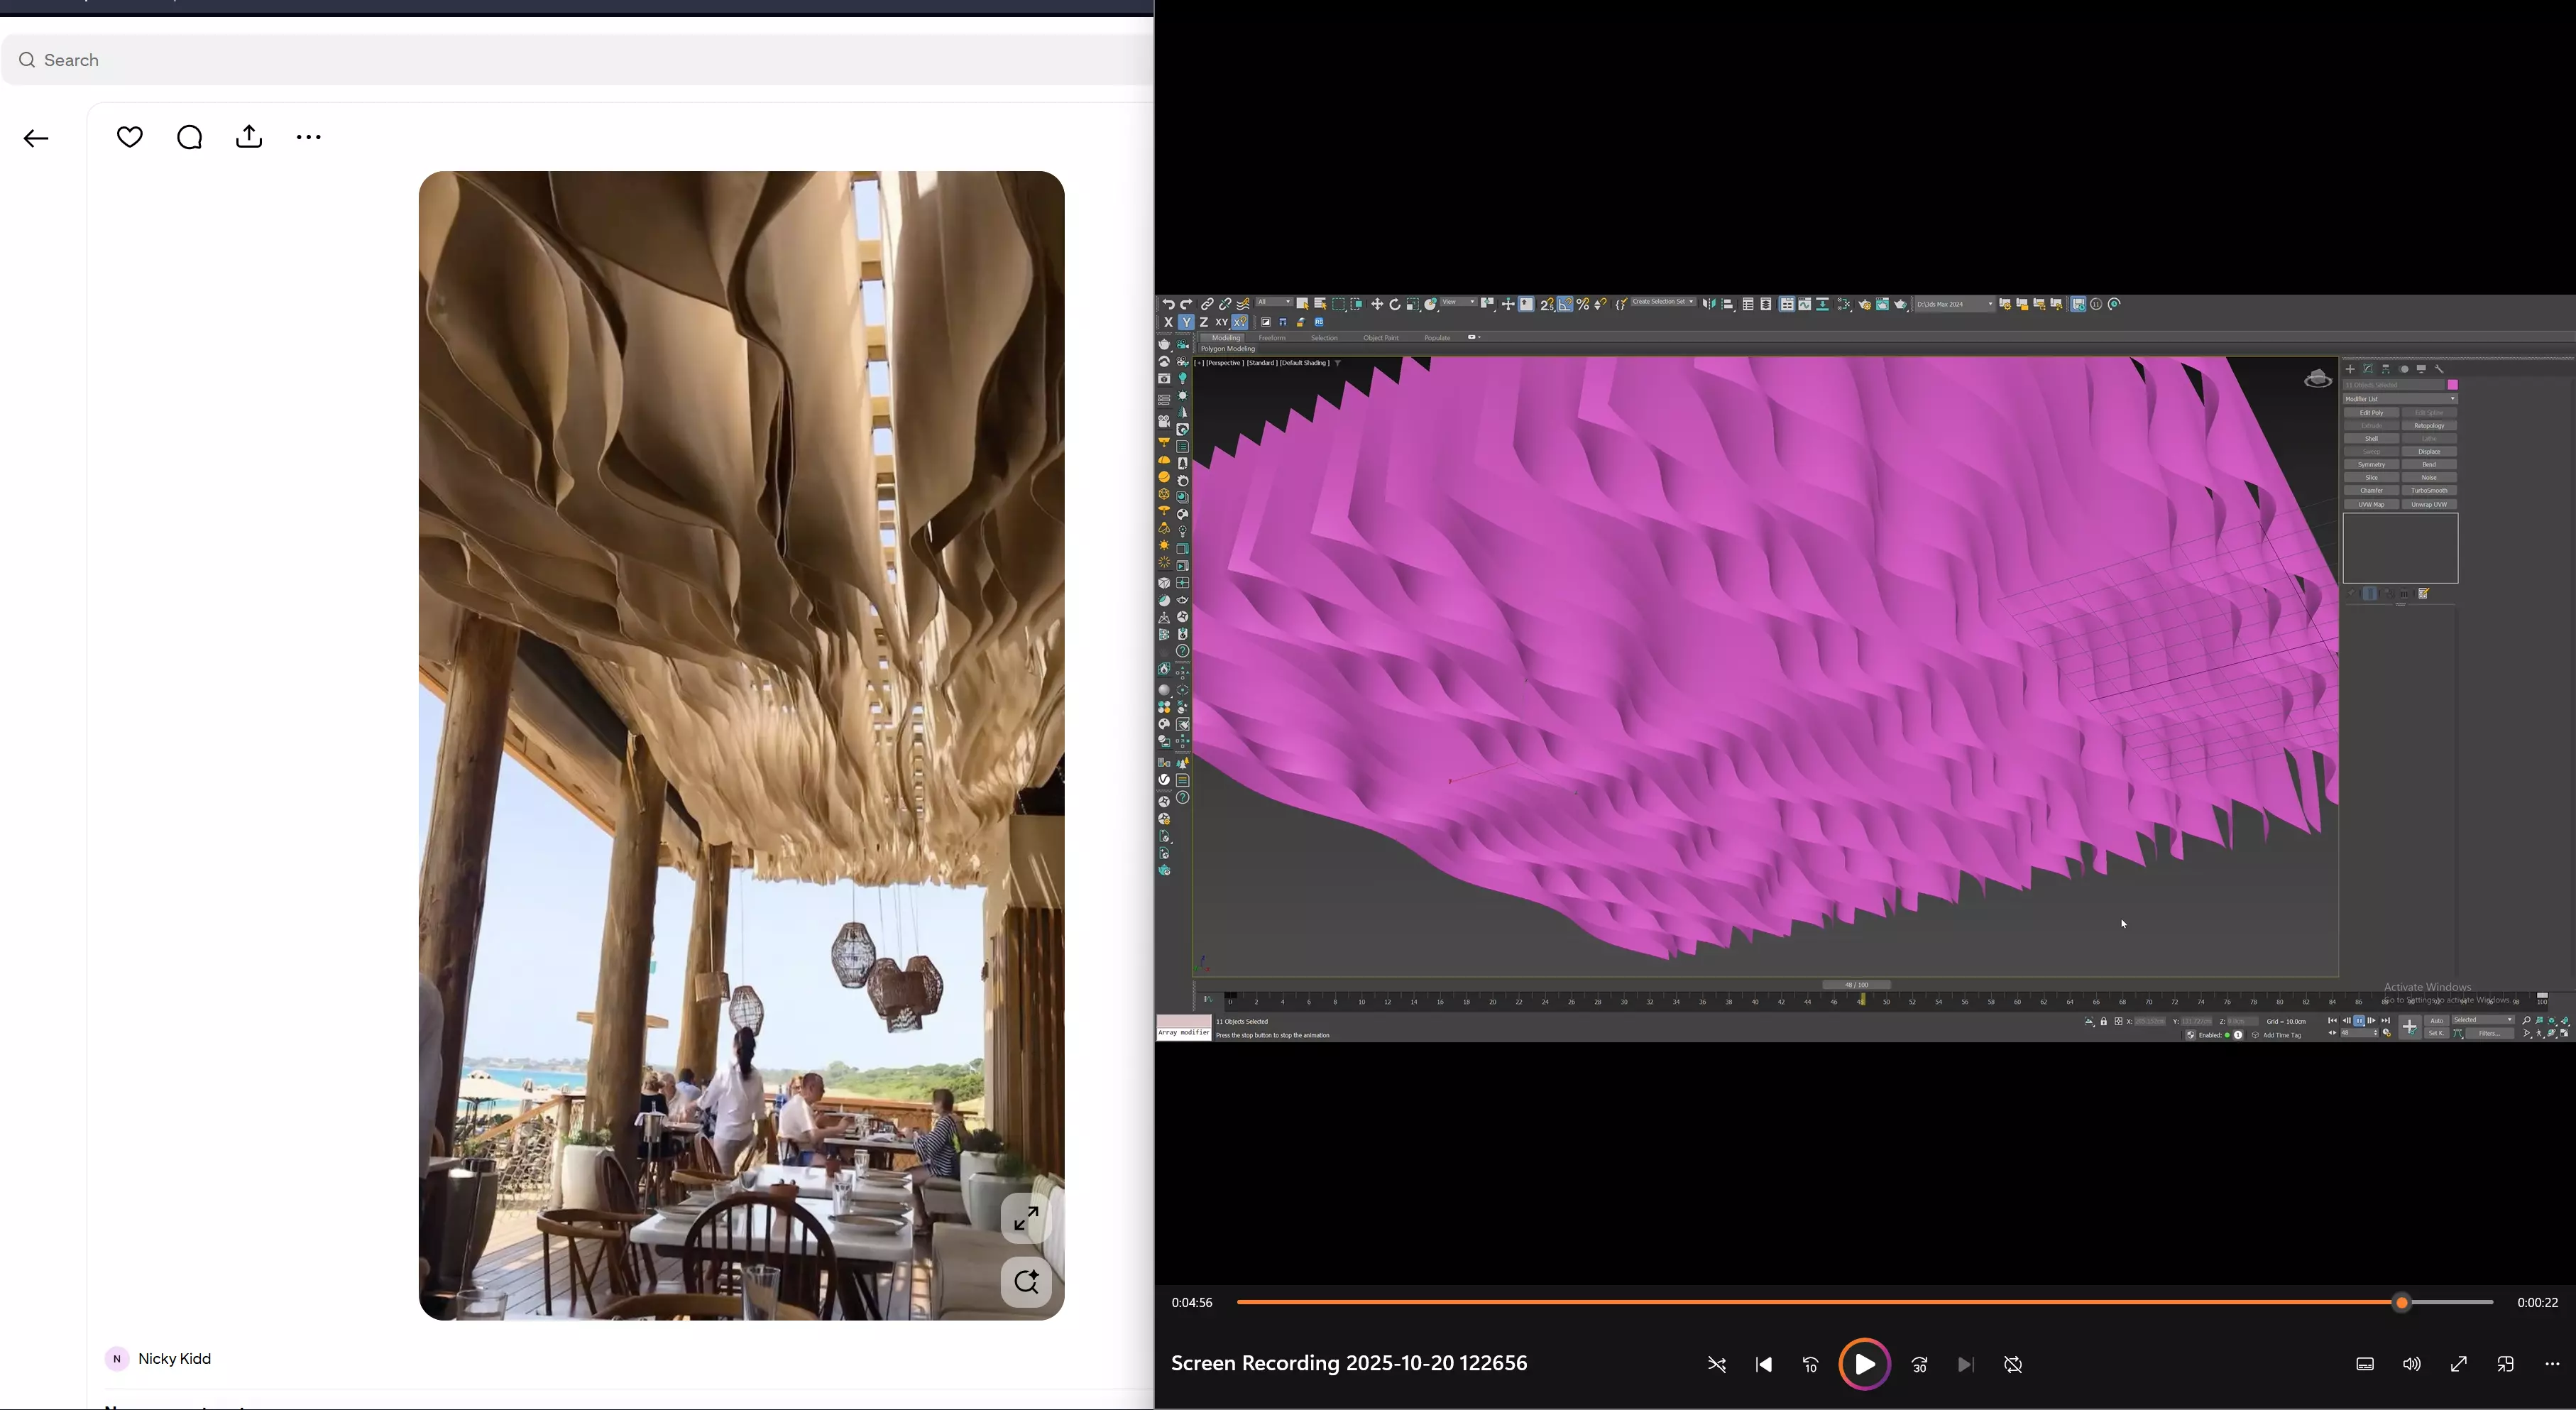
Task: Toggle shuffle in the media player
Action: tap(1717, 1365)
